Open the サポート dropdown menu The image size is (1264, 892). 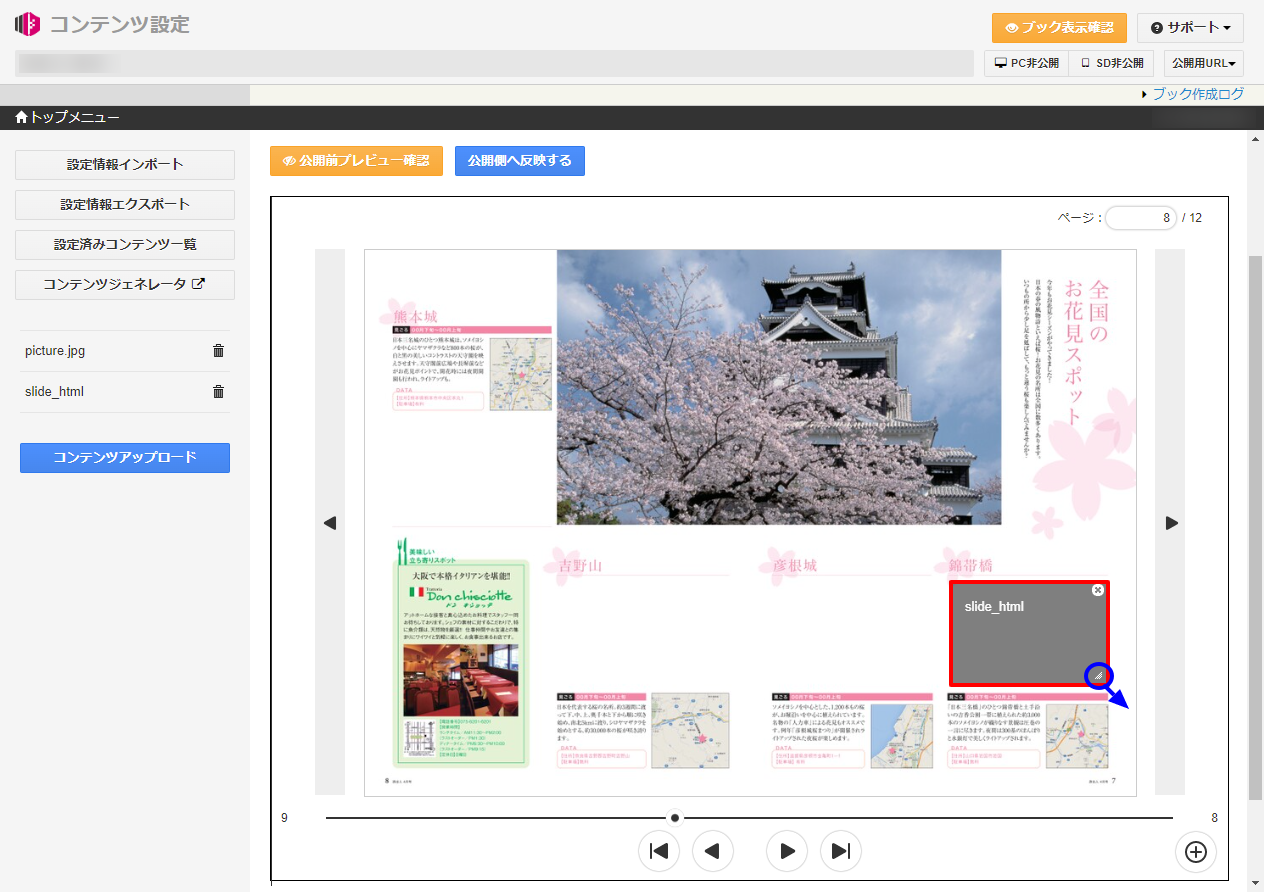click(1189, 28)
